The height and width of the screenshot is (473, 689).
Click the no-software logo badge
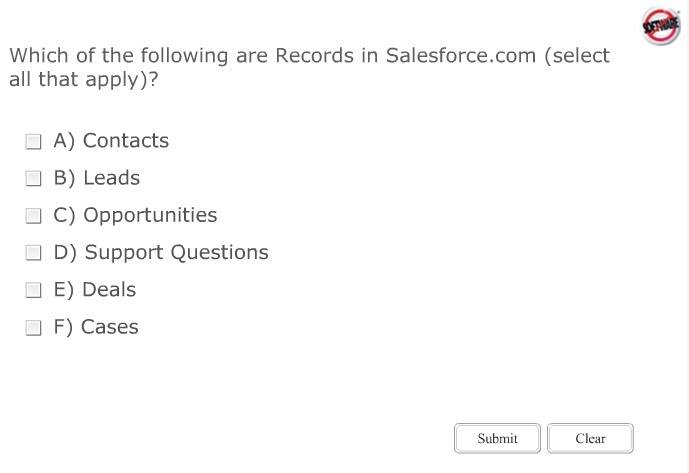[x=661, y=26]
